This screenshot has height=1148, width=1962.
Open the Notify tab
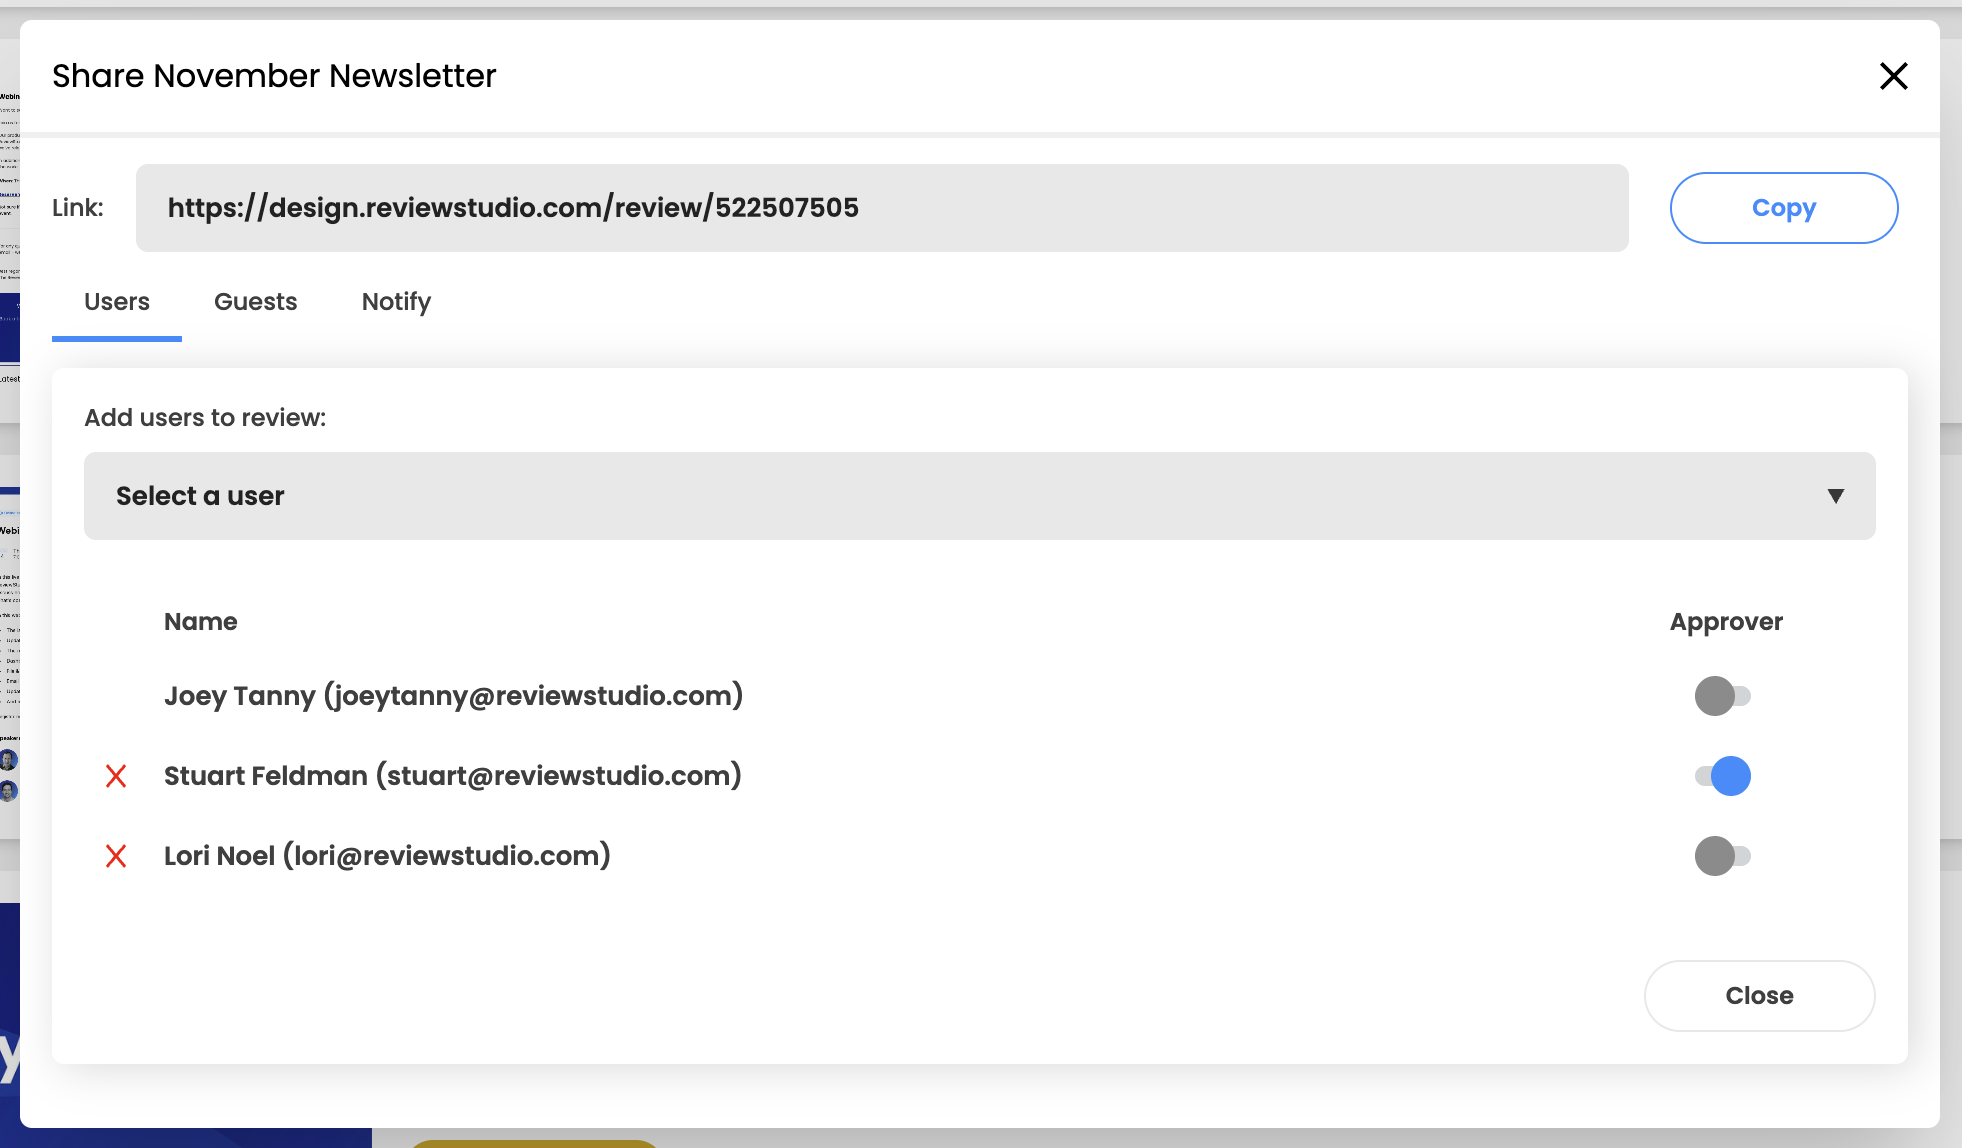click(x=397, y=302)
